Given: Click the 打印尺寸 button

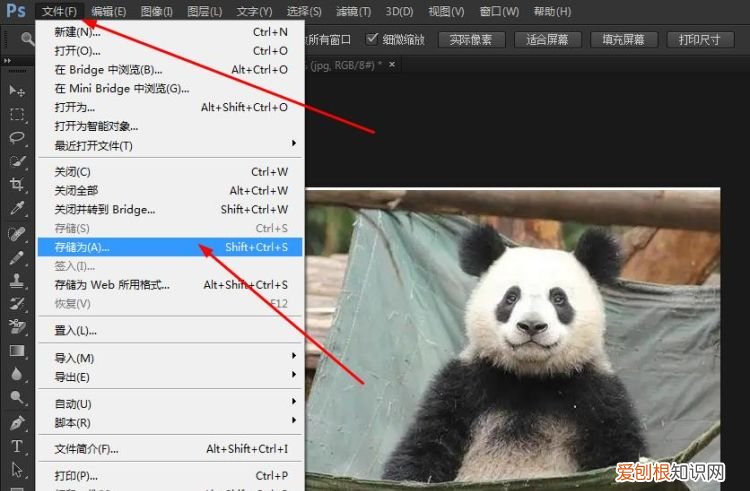Looking at the screenshot, I should click(x=700, y=40).
